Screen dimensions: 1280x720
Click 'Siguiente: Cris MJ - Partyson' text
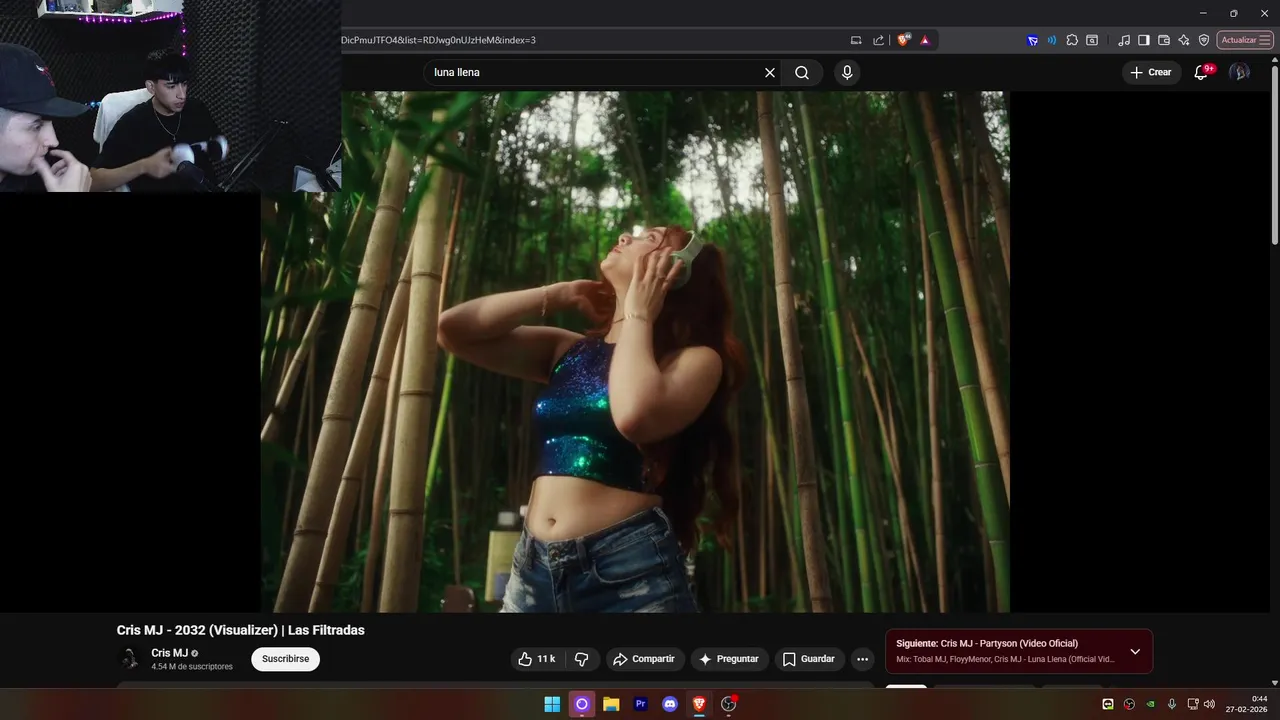point(987,644)
